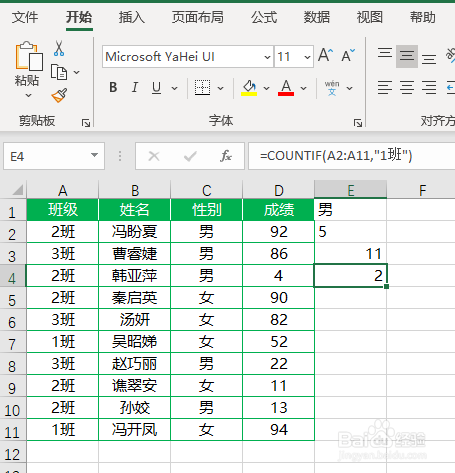The width and height of the screenshot is (455, 473).
Task: Expand fill color palette
Action: tap(266, 88)
